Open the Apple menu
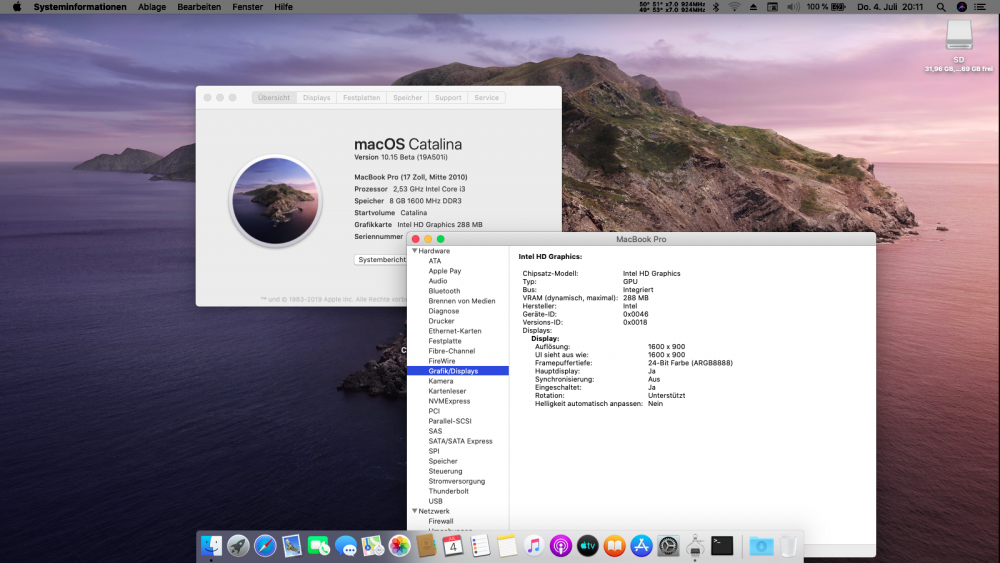Screen dimensions: 1000x563 [17, 7]
